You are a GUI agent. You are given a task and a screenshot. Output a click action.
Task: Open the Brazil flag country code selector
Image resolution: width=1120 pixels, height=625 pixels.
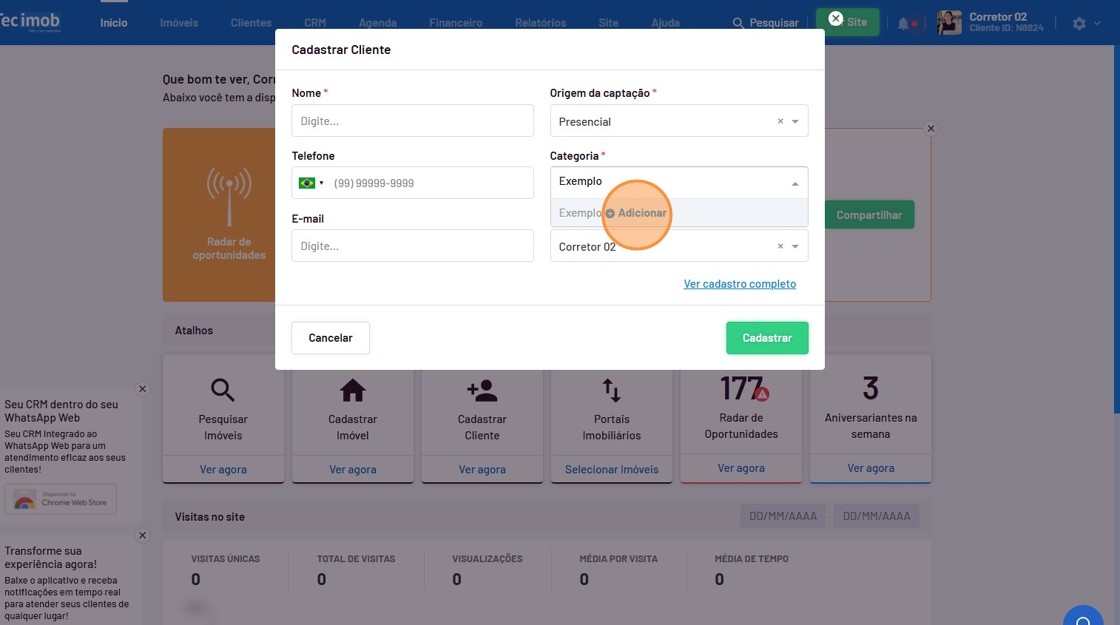pos(311,183)
